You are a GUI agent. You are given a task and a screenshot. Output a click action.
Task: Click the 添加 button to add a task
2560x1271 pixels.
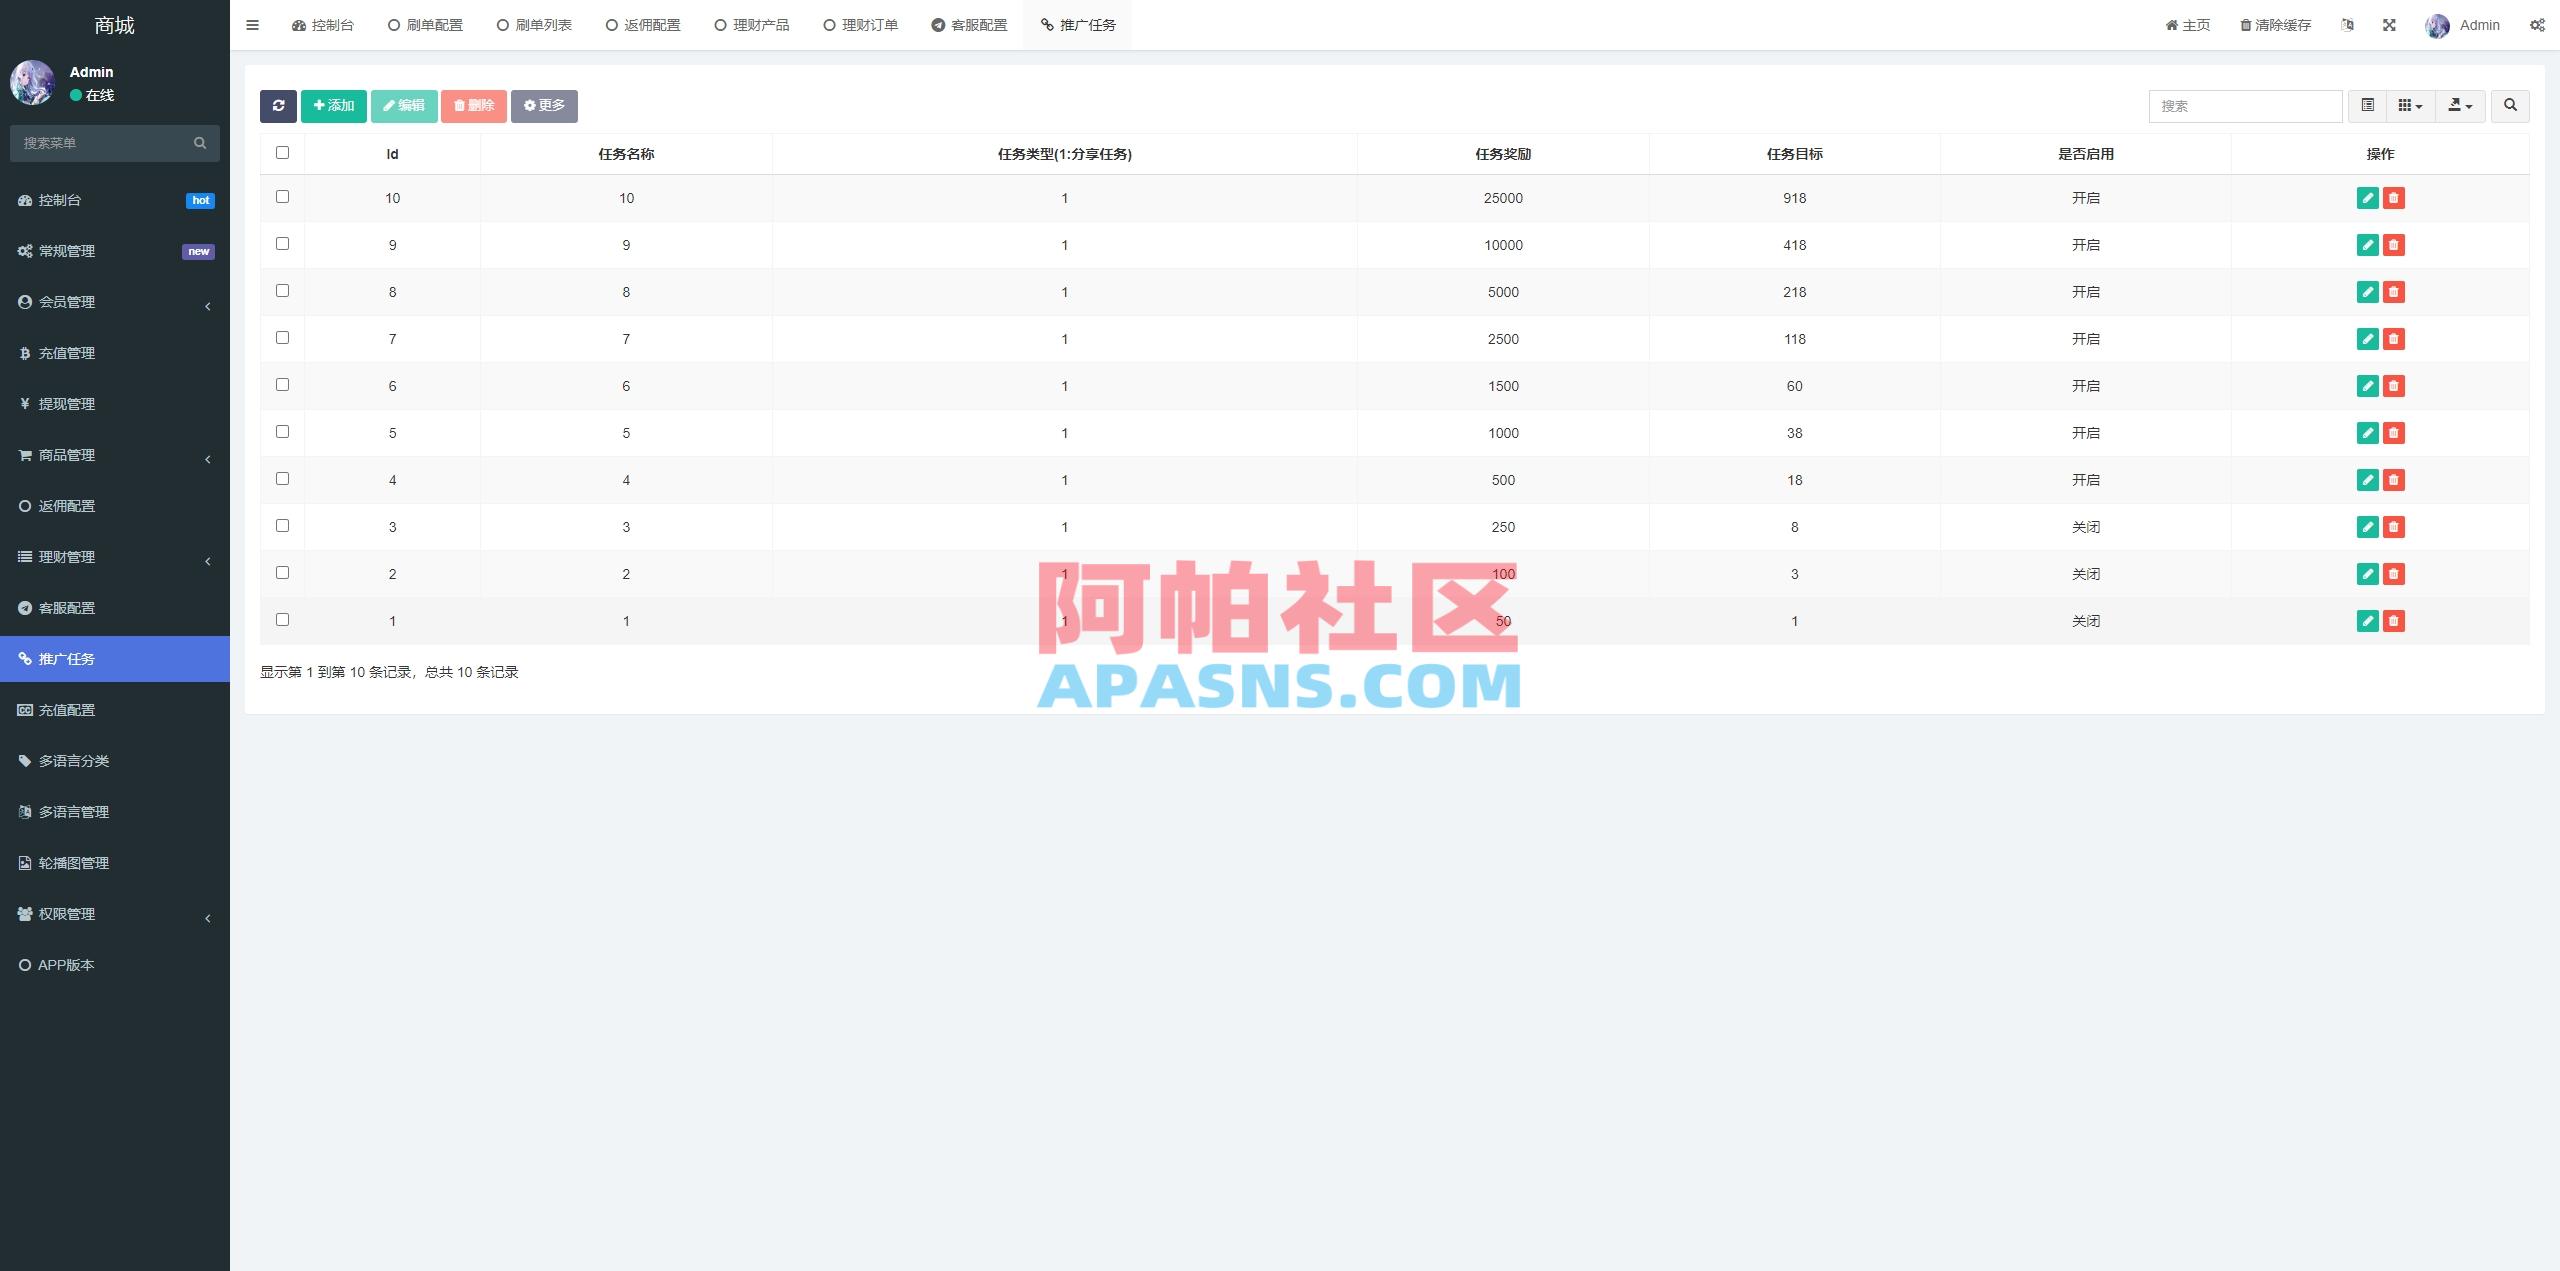333,105
